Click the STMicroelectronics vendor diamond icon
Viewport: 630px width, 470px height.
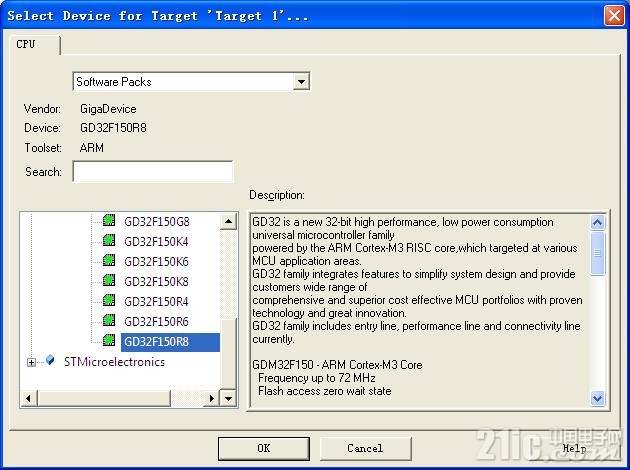[50, 360]
